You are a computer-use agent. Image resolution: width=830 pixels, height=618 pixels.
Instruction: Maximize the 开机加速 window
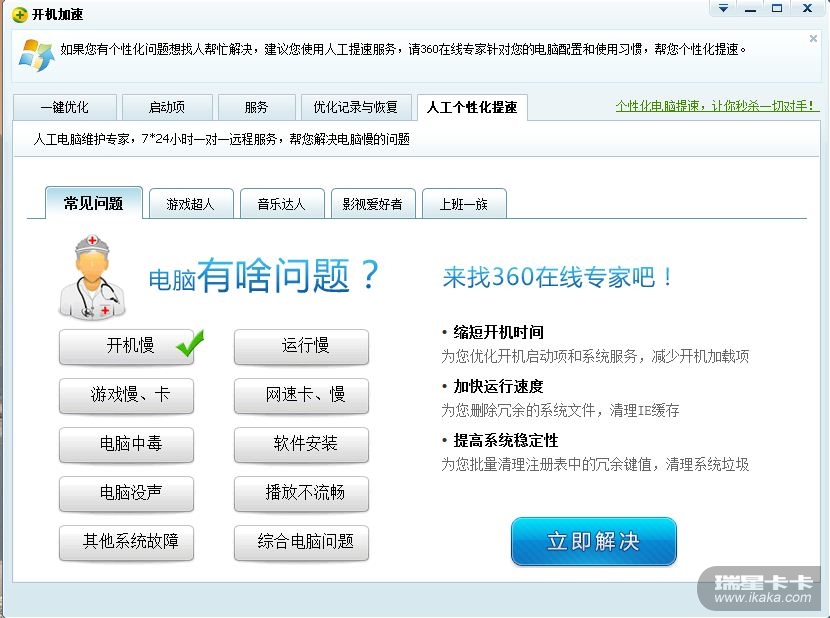click(x=777, y=8)
